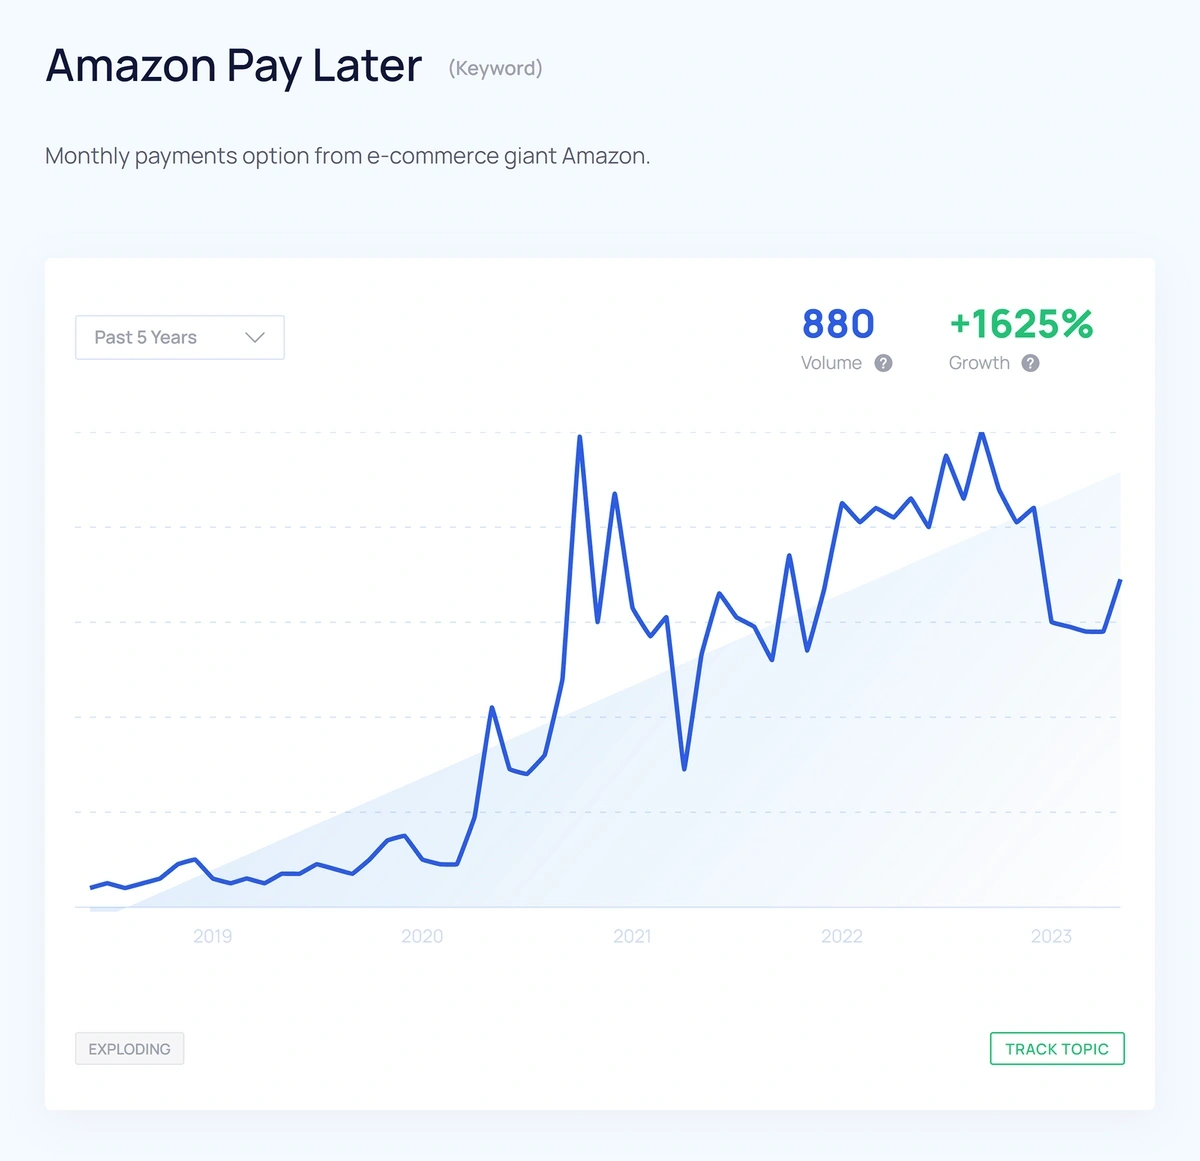Click the 880 volume value
The height and width of the screenshot is (1161, 1200).
pos(838,324)
